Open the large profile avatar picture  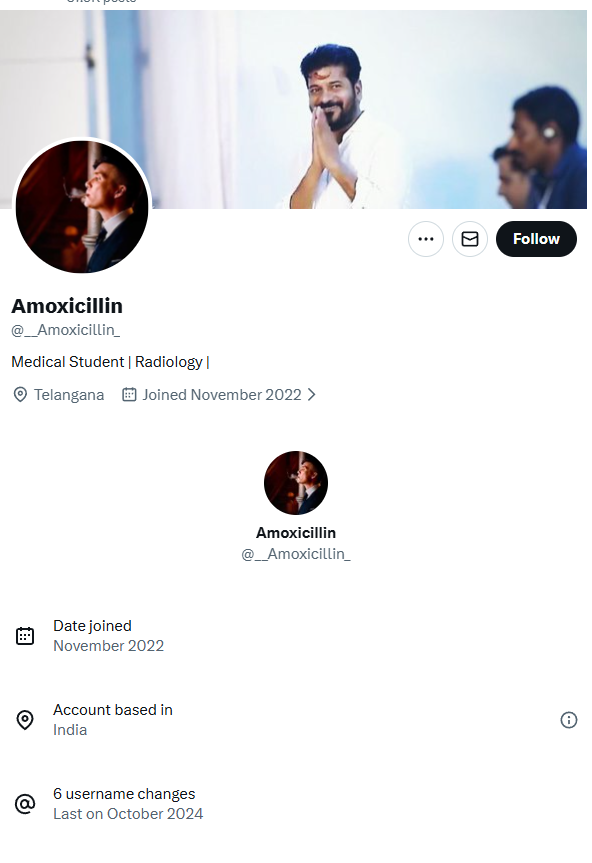click(82, 206)
